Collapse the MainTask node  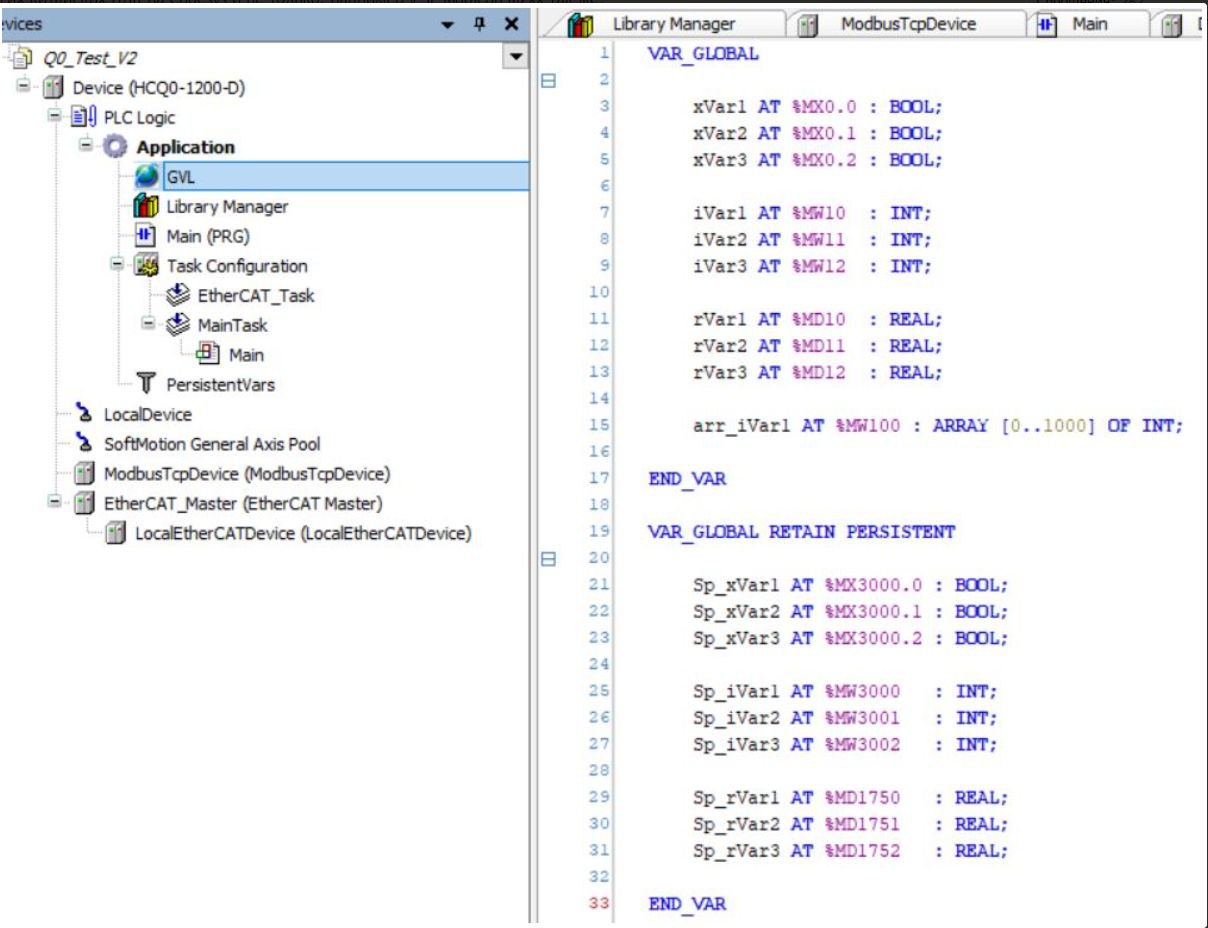[149, 324]
